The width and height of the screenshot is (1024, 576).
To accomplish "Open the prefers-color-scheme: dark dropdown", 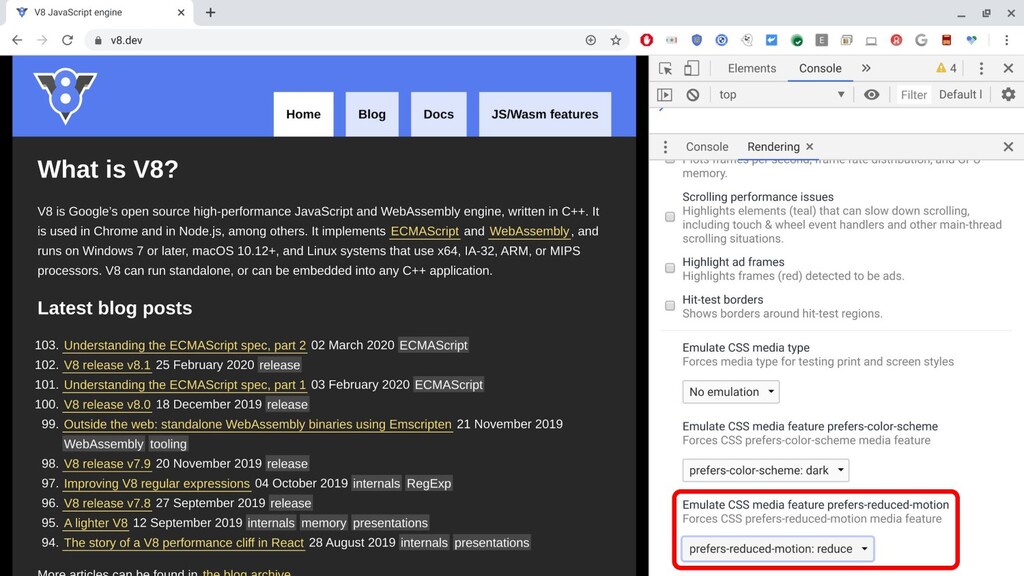I will point(765,470).
